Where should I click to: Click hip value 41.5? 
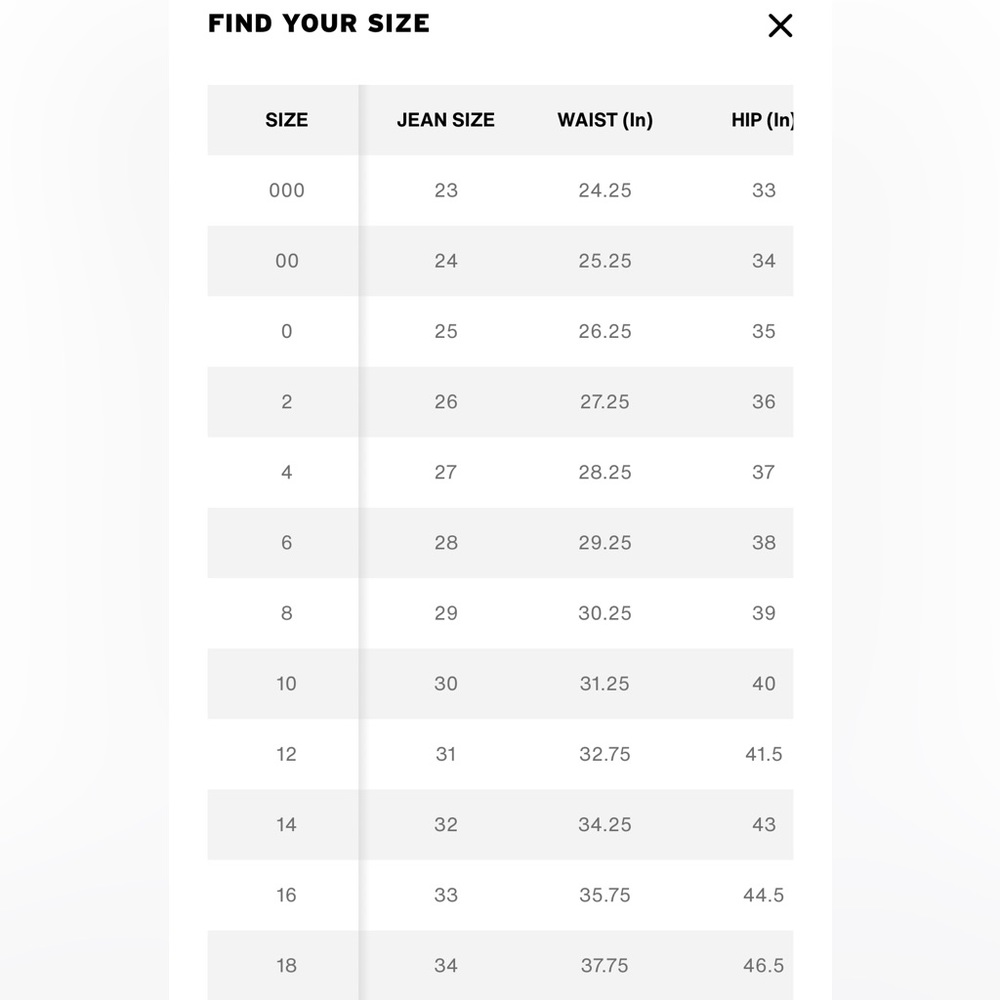point(763,754)
